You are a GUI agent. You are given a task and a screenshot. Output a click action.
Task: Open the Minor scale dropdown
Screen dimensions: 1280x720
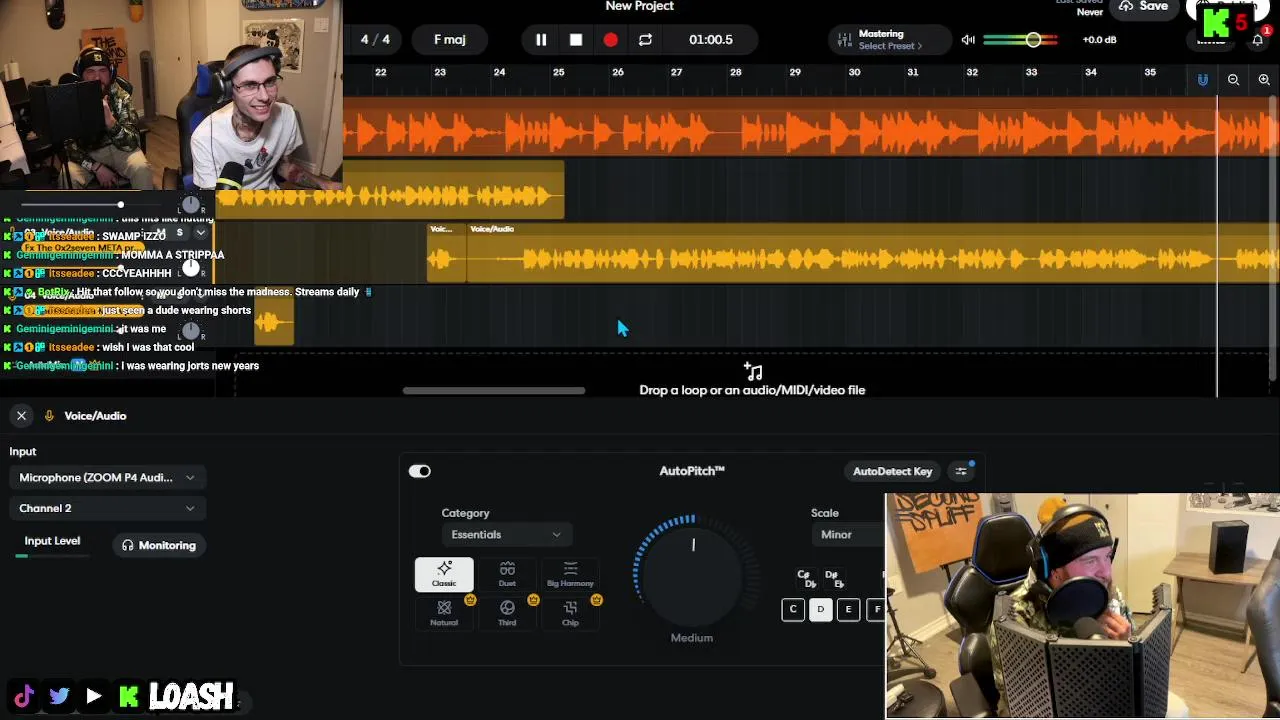pos(848,535)
